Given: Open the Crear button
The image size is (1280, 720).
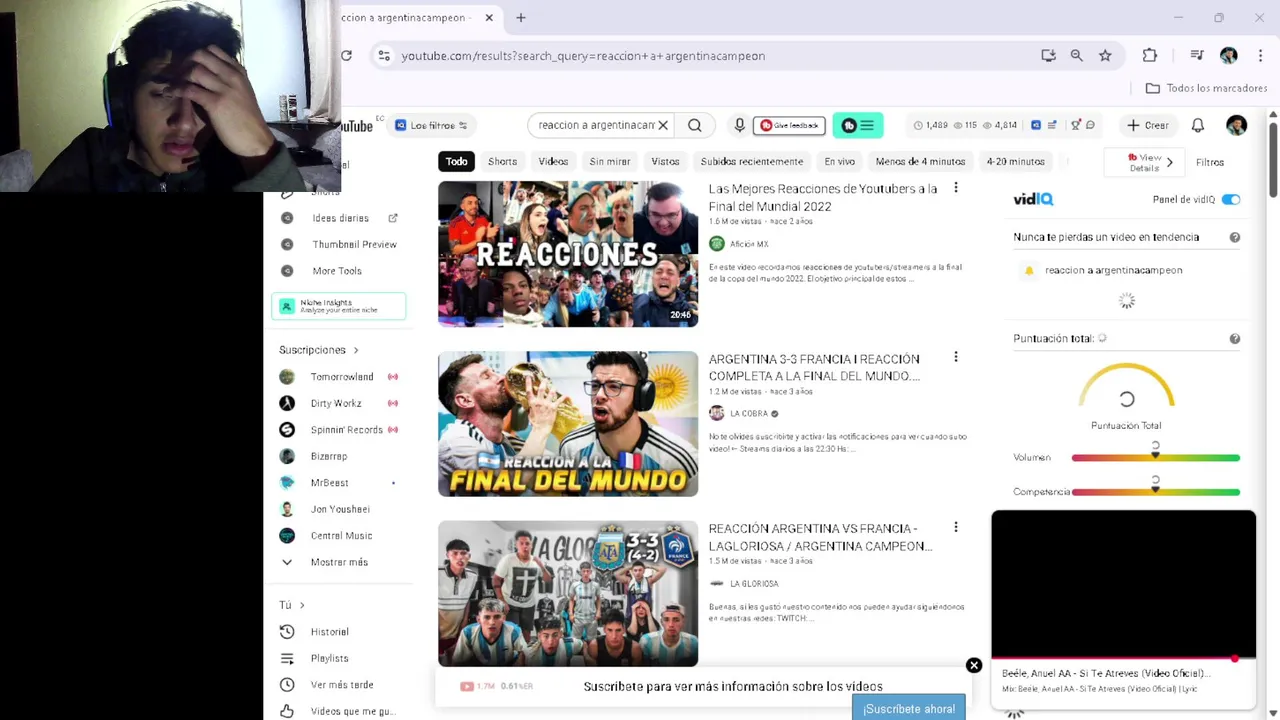Looking at the screenshot, I should point(1147,125).
